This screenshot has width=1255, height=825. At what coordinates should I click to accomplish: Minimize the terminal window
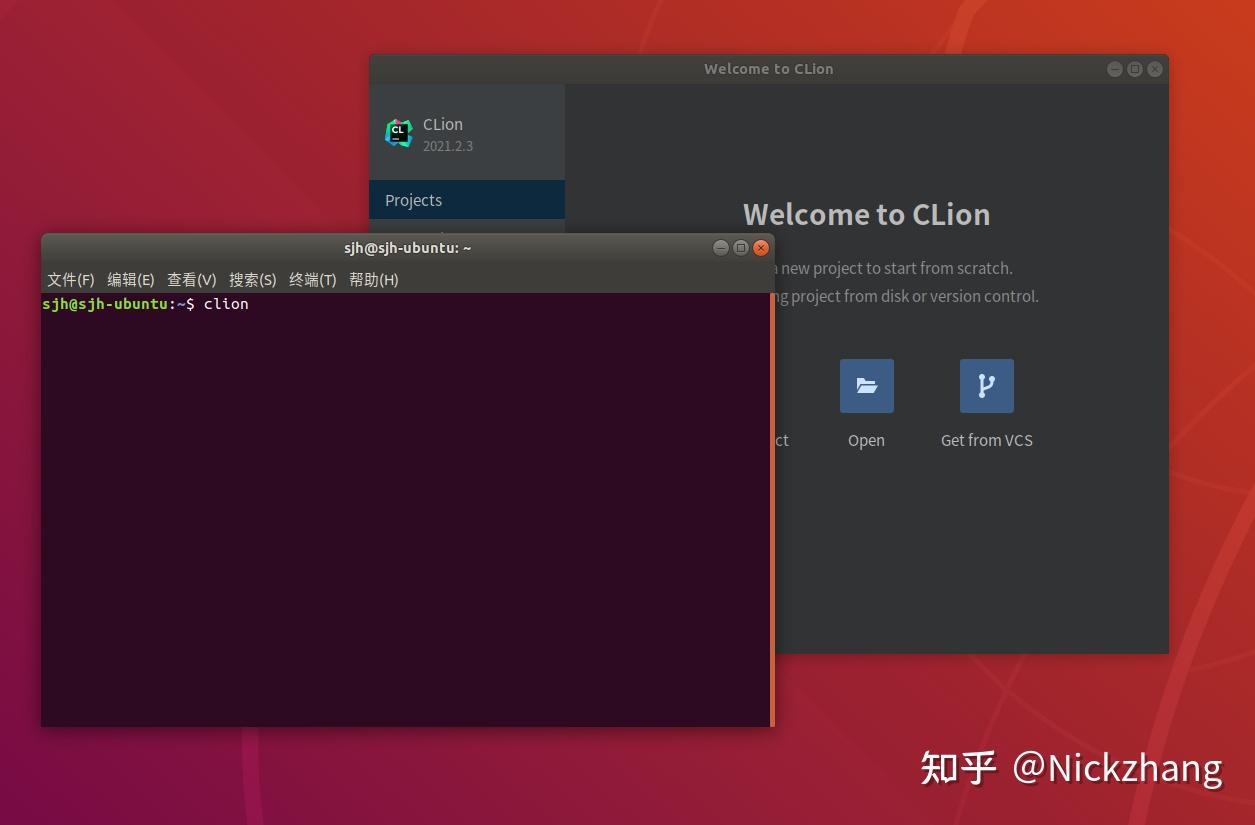coord(721,248)
